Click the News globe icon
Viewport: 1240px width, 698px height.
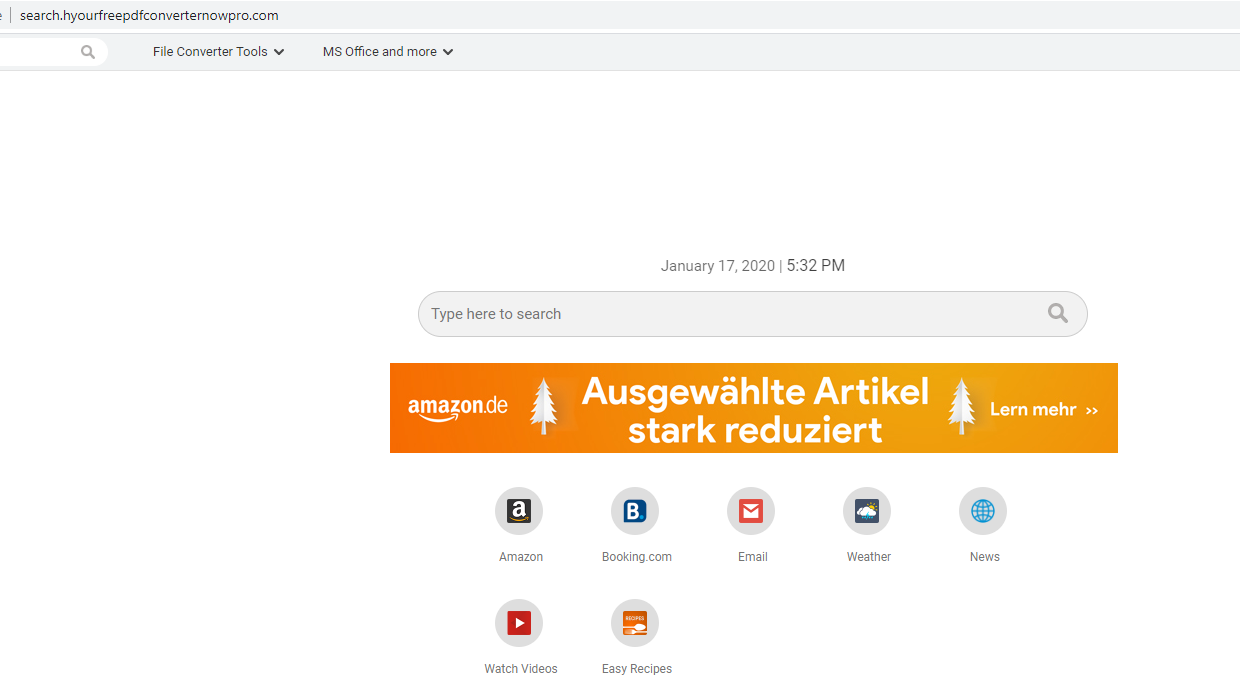pos(983,512)
